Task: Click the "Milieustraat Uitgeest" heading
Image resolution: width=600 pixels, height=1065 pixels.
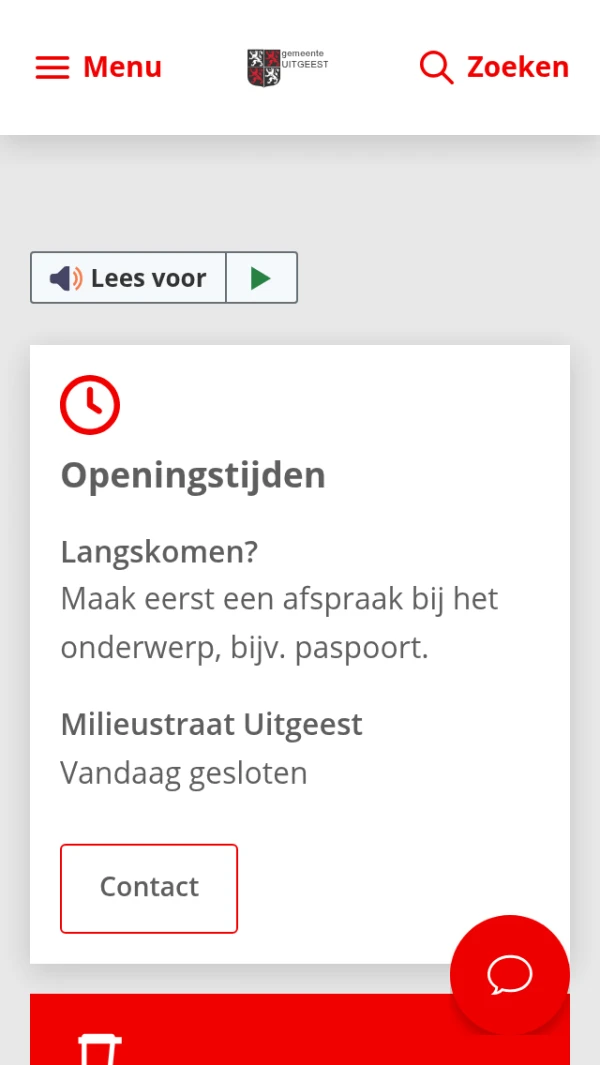Action: [x=211, y=724]
